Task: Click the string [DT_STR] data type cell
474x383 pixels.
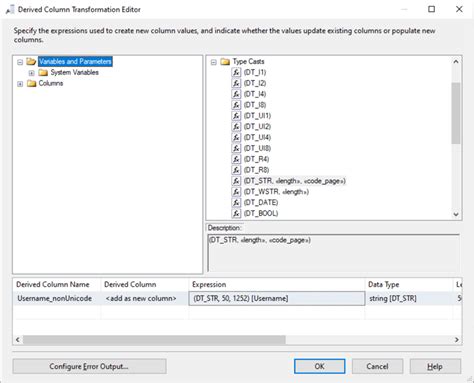Action: 409,298
